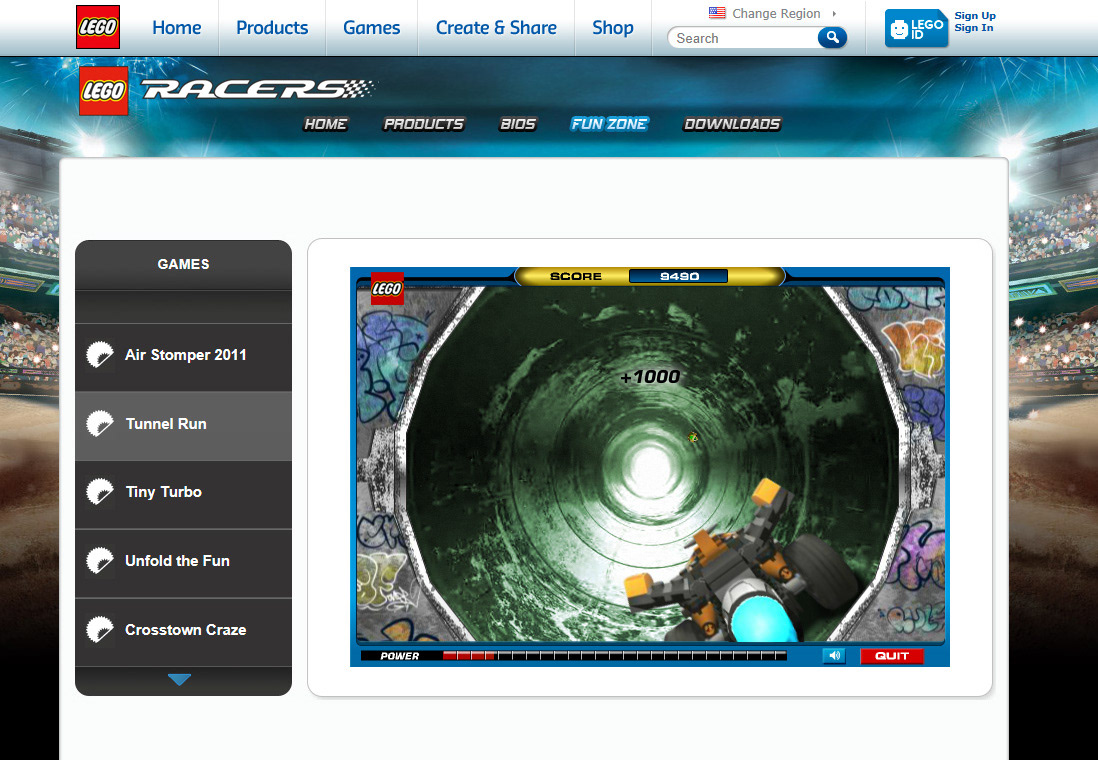
Task: Expand games list with blue down arrow
Action: click(x=179, y=679)
